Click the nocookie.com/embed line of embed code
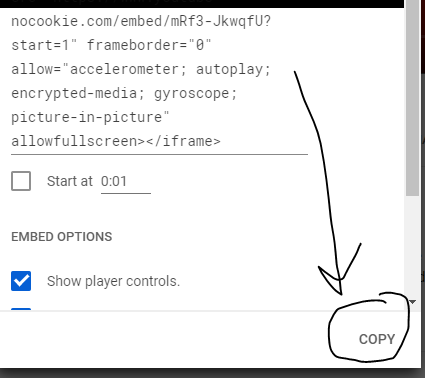Image resolution: width=425 pixels, height=378 pixels. tap(141, 21)
